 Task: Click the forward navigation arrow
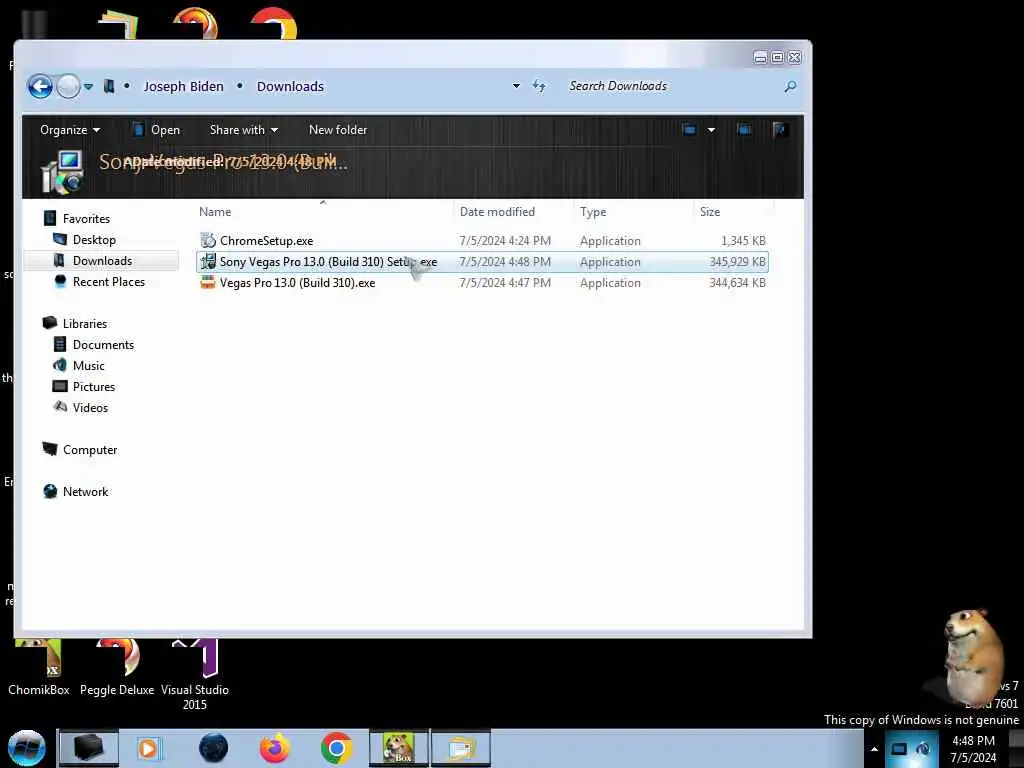click(x=68, y=86)
